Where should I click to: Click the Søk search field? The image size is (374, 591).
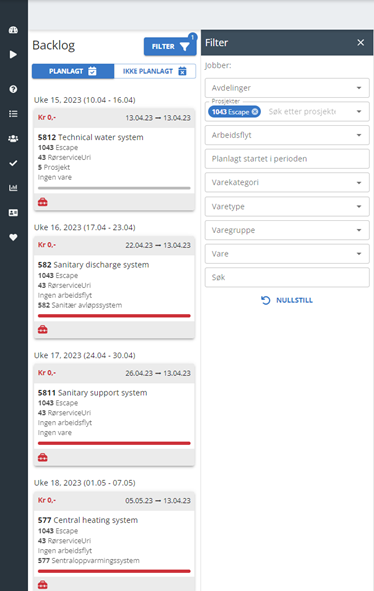pos(287,277)
